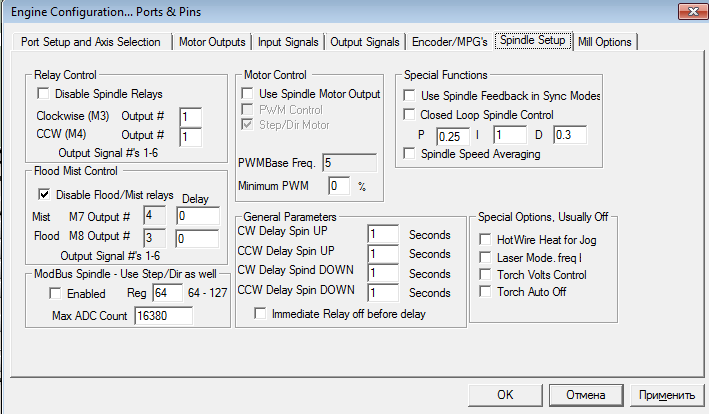
Task: Focus the Clockwise (M3) output number field
Action: pyautogui.click(x=191, y=116)
